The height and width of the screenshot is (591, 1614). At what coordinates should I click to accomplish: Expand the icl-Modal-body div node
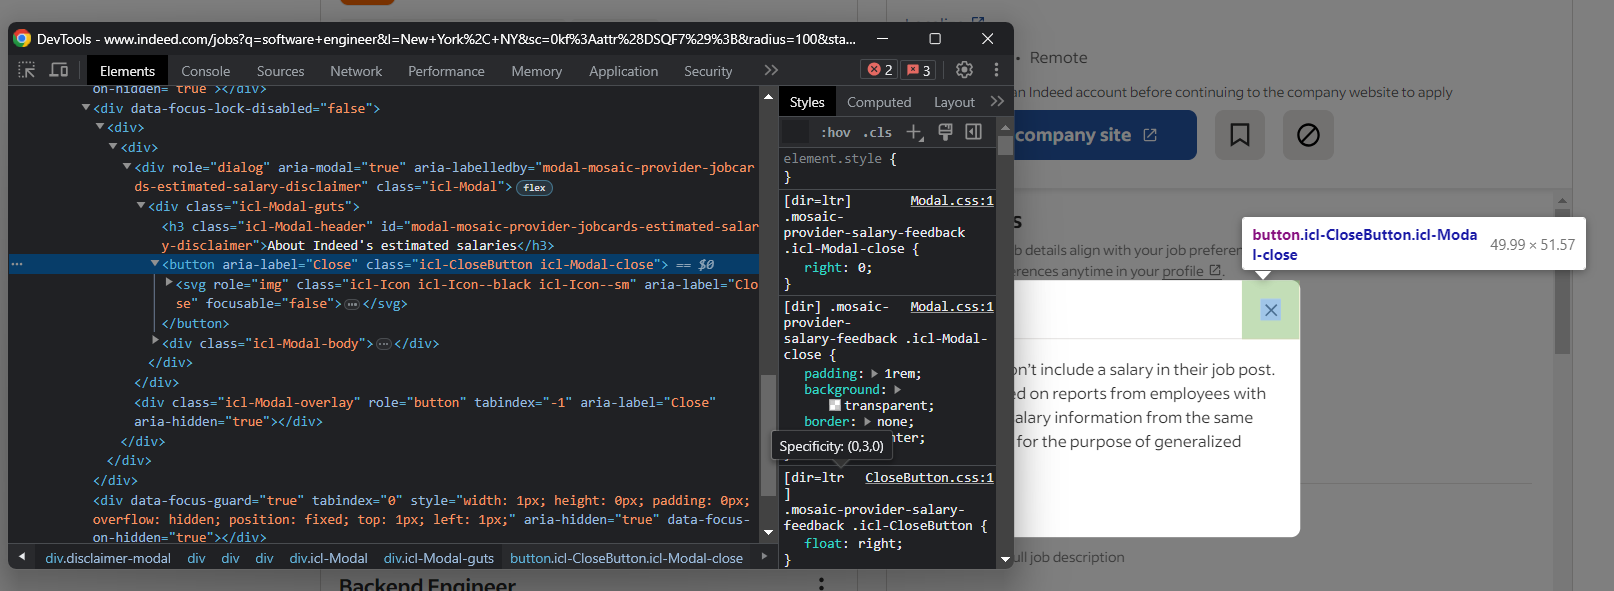(x=155, y=341)
